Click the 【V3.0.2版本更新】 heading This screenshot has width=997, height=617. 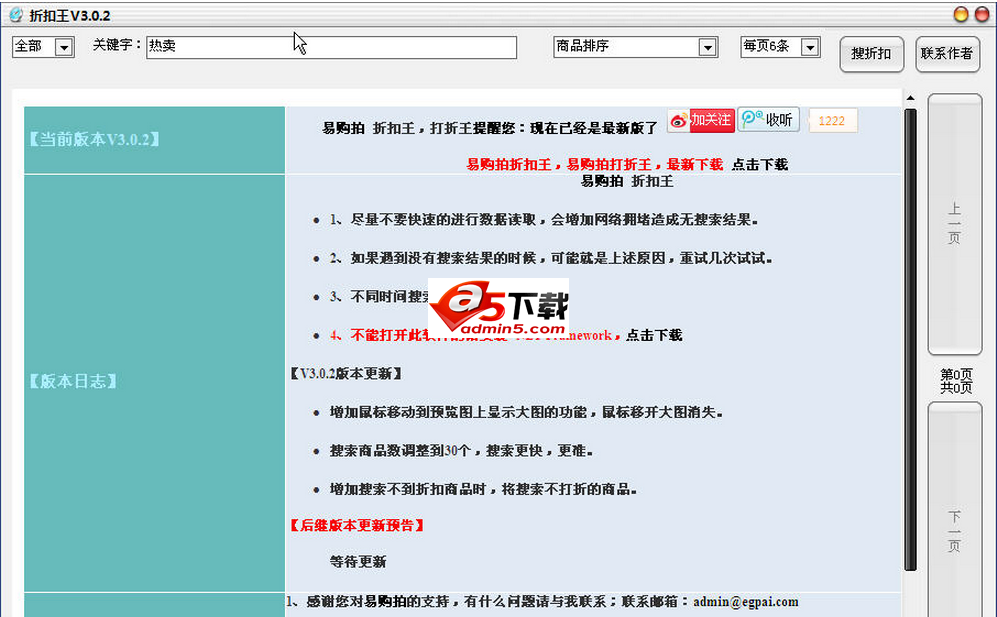click(346, 373)
